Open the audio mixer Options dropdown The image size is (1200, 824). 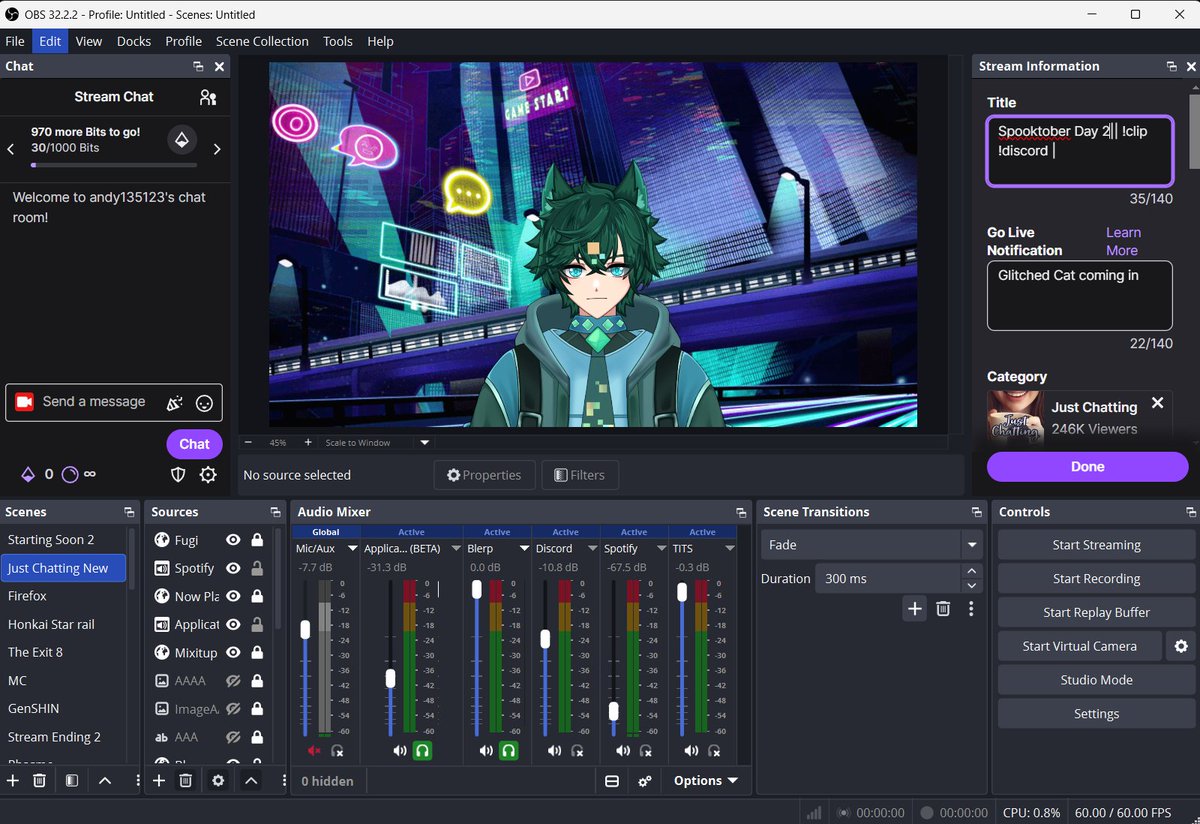pos(706,781)
